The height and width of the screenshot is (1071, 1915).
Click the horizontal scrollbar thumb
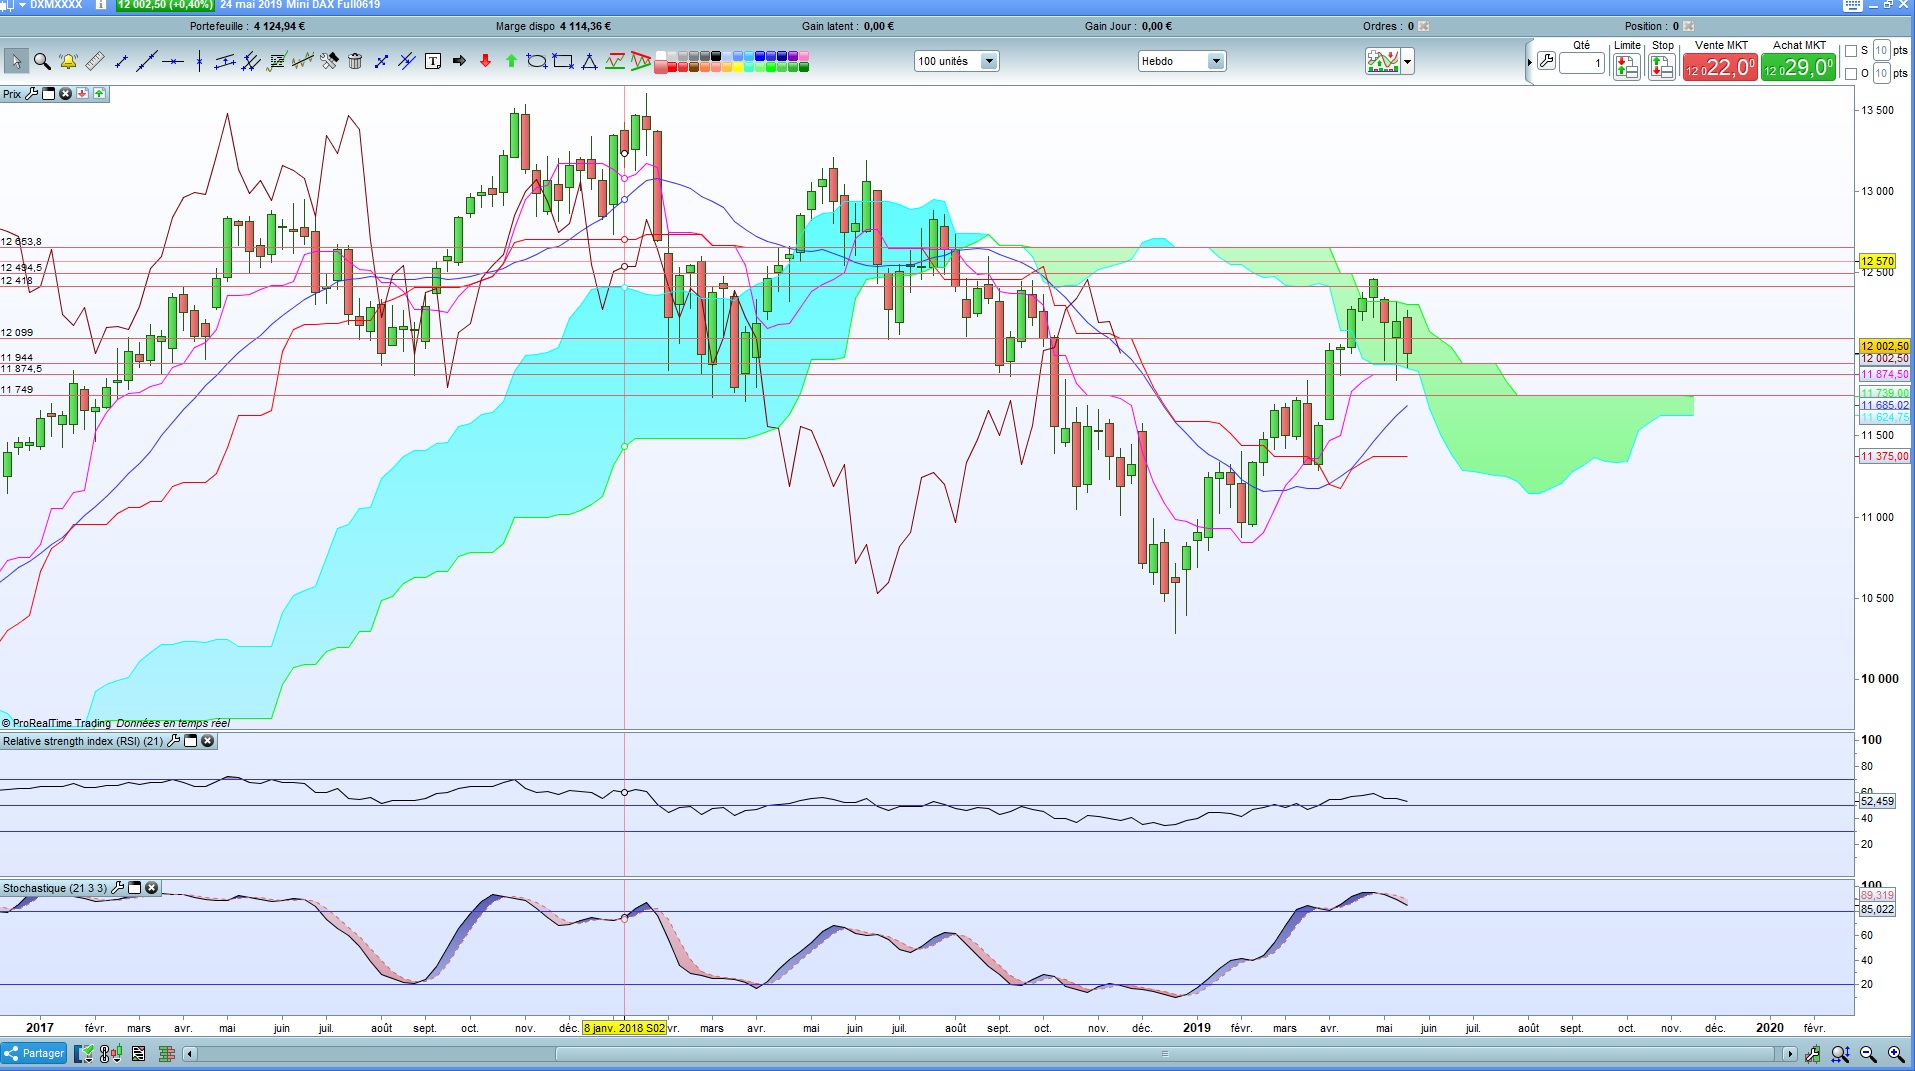1164,1053
